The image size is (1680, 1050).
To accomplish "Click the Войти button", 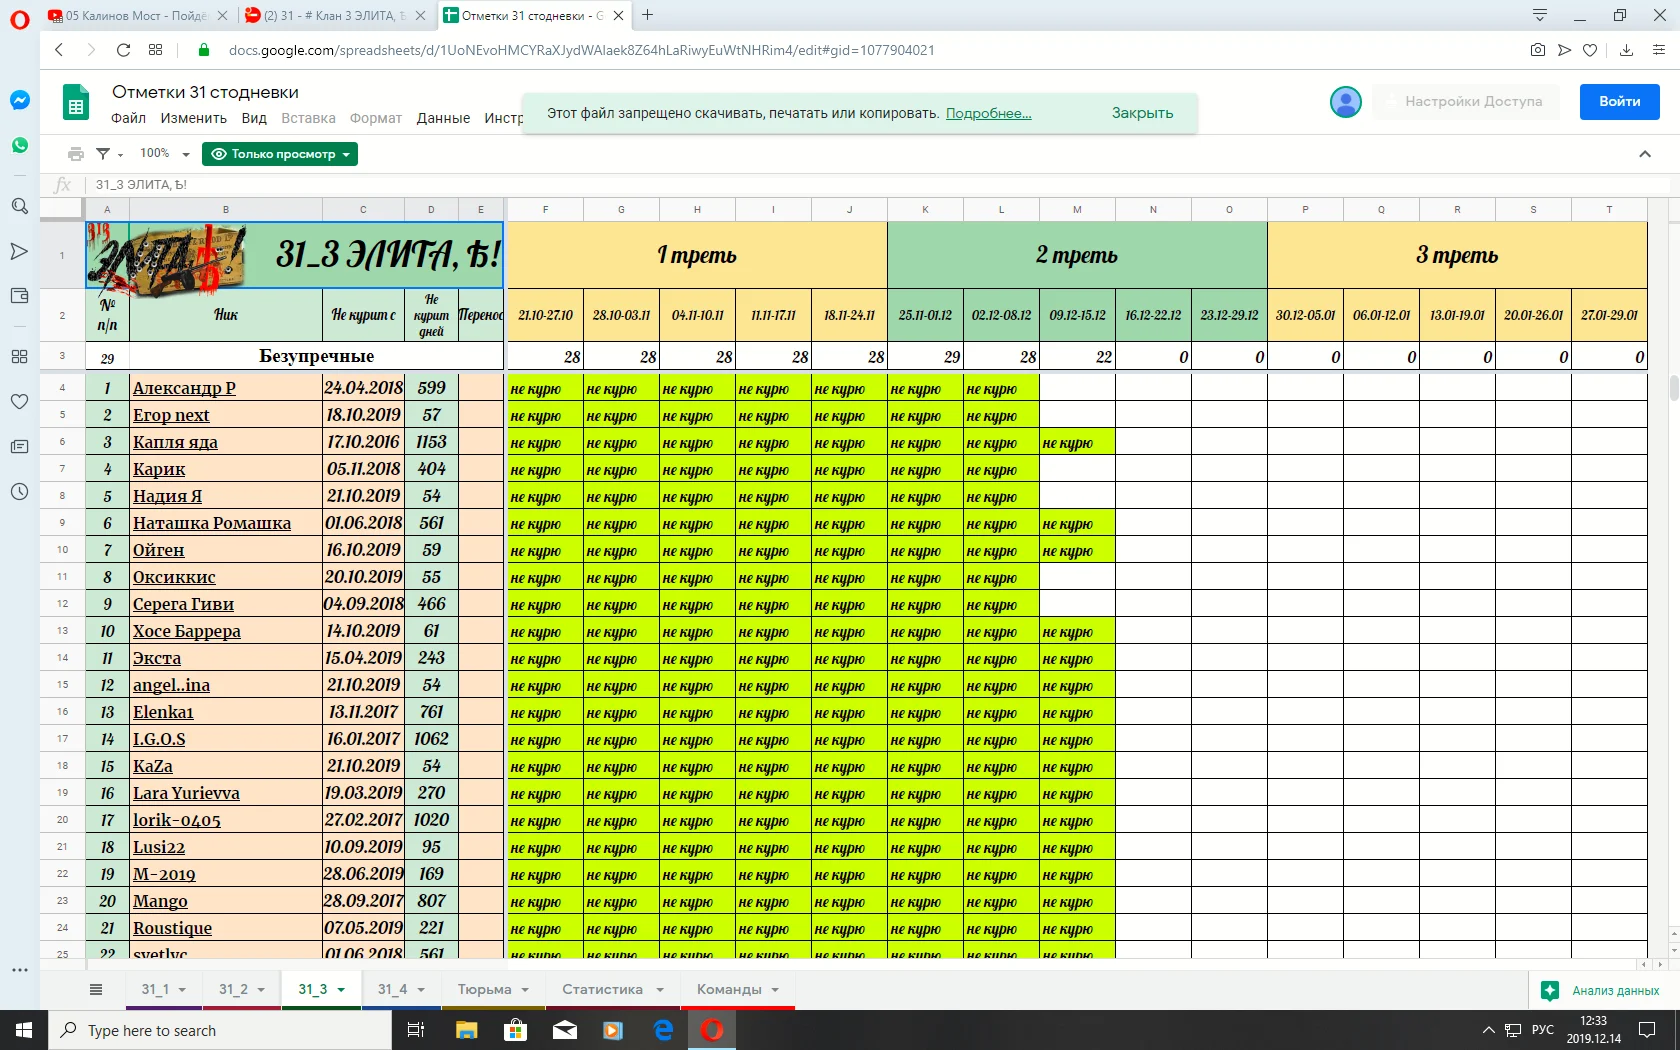I will [1618, 101].
